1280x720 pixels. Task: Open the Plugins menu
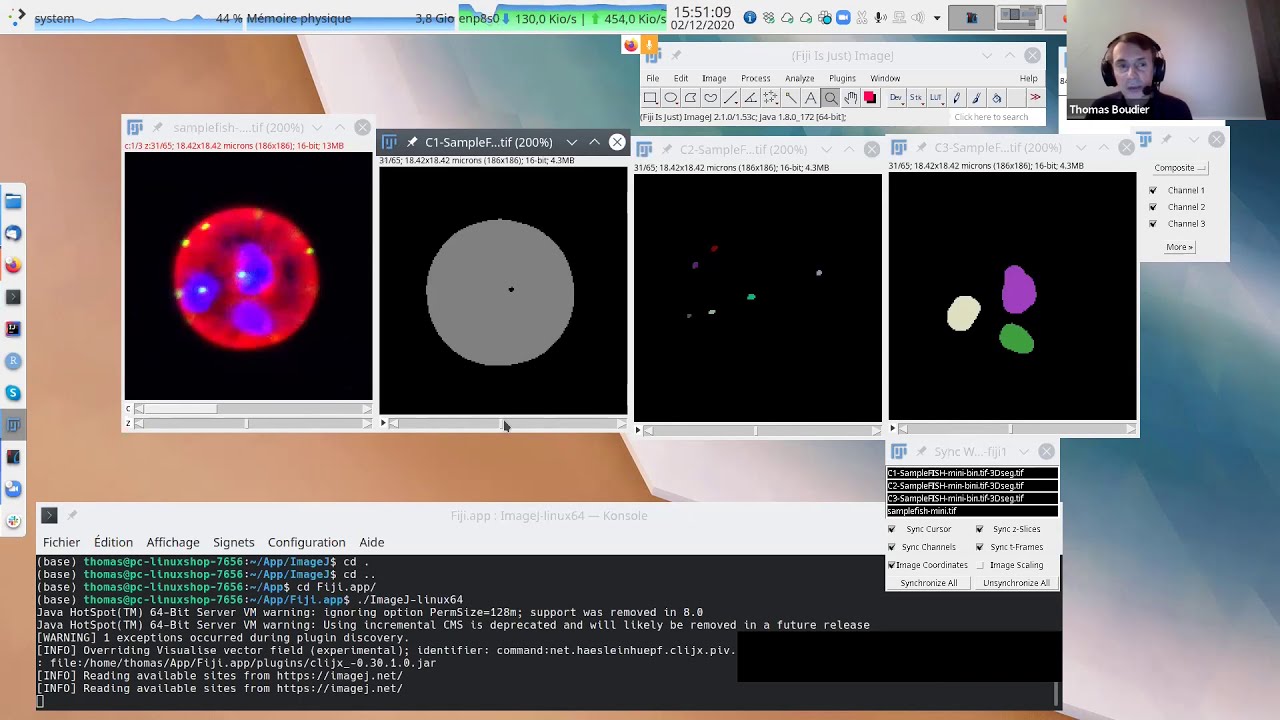tap(842, 78)
